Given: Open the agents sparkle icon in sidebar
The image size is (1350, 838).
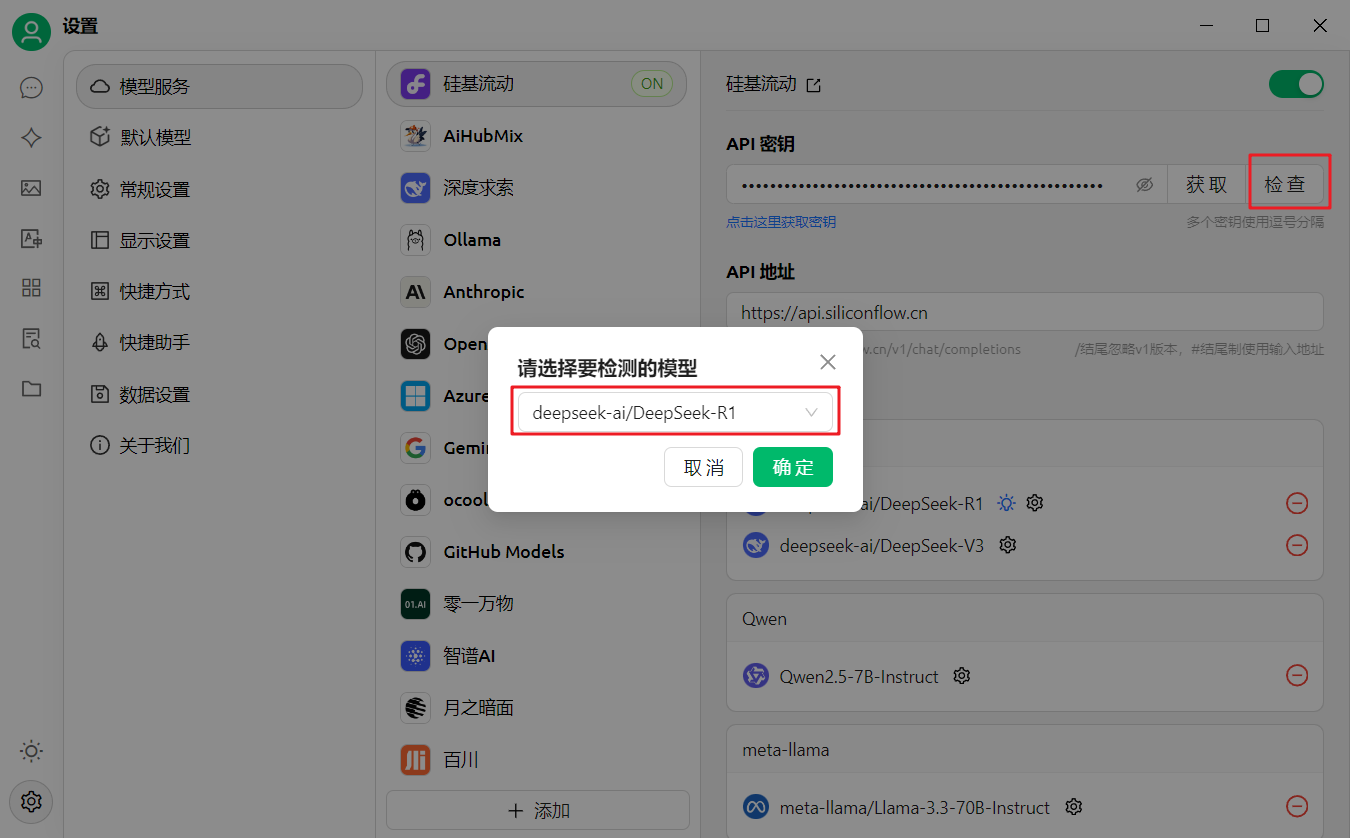Looking at the screenshot, I should point(31,138).
